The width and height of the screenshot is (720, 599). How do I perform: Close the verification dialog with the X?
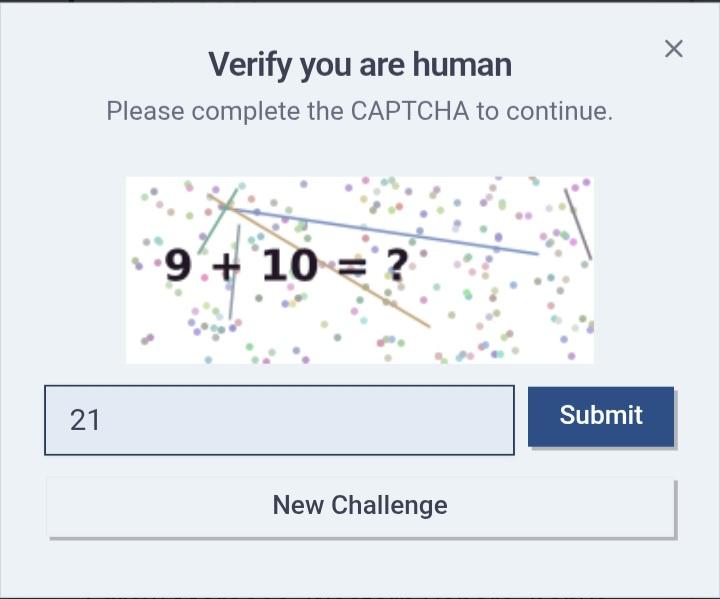tap(674, 49)
